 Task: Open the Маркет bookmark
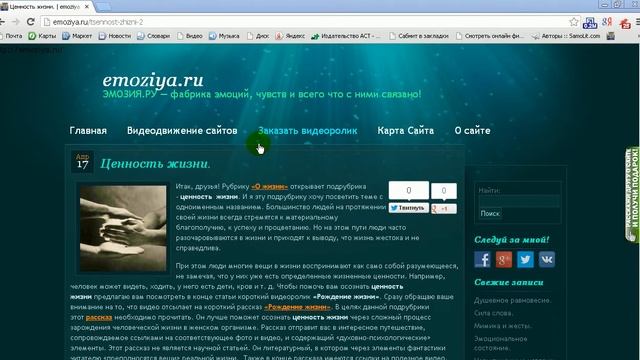click(77, 36)
